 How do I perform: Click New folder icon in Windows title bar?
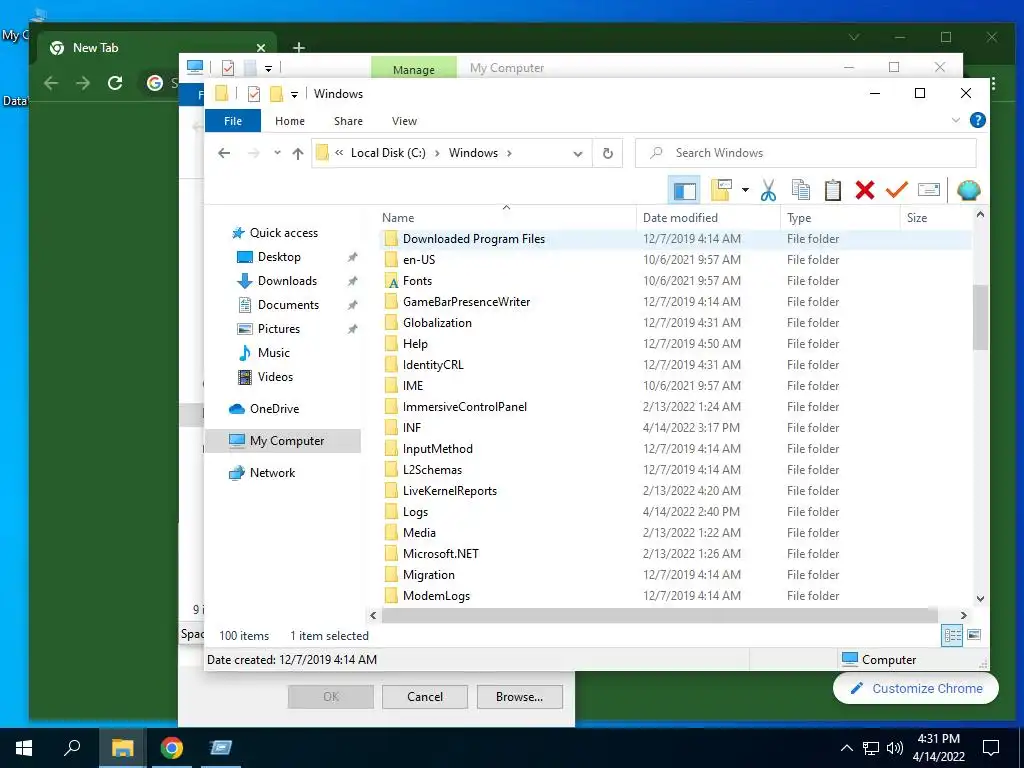[277, 94]
